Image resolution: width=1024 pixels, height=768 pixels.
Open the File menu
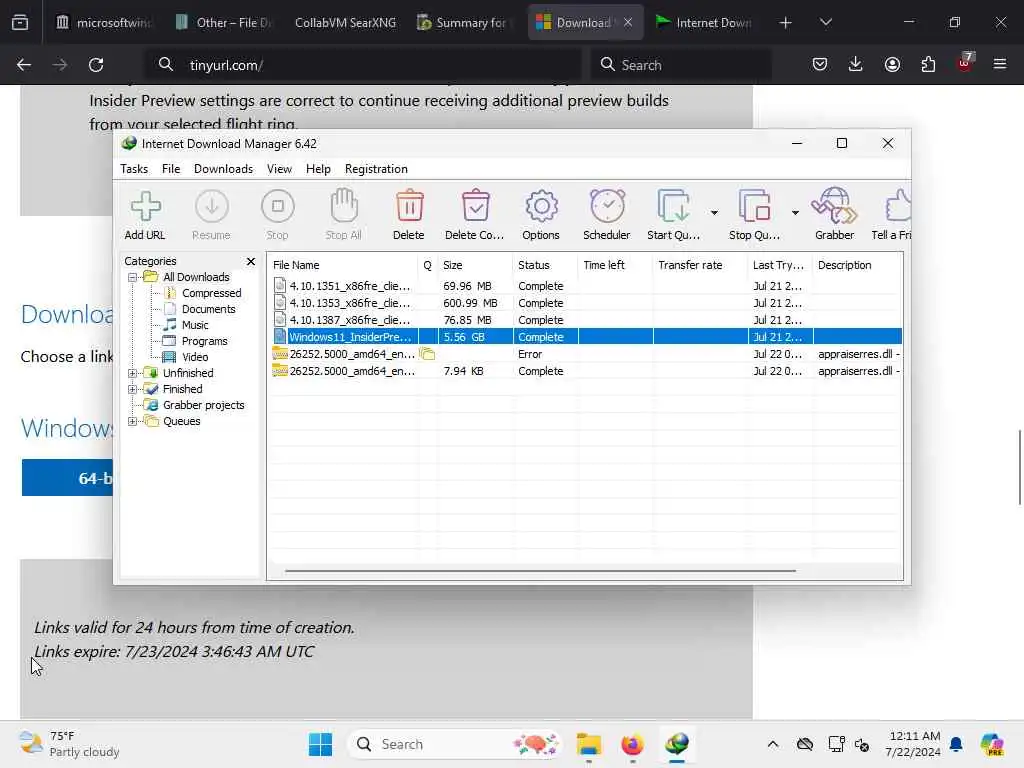[x=171, y=169]
